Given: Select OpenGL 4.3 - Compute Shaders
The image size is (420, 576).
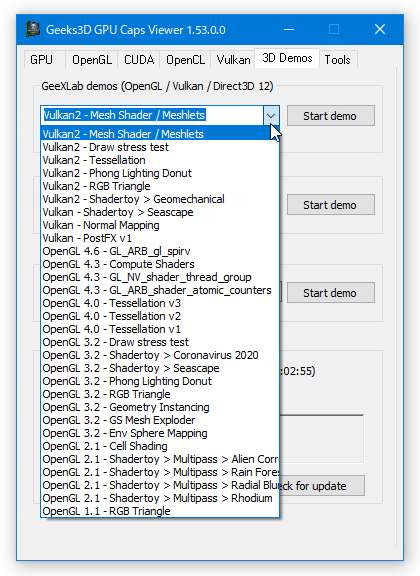Looking at the screenshot, I should click(160, 264).
